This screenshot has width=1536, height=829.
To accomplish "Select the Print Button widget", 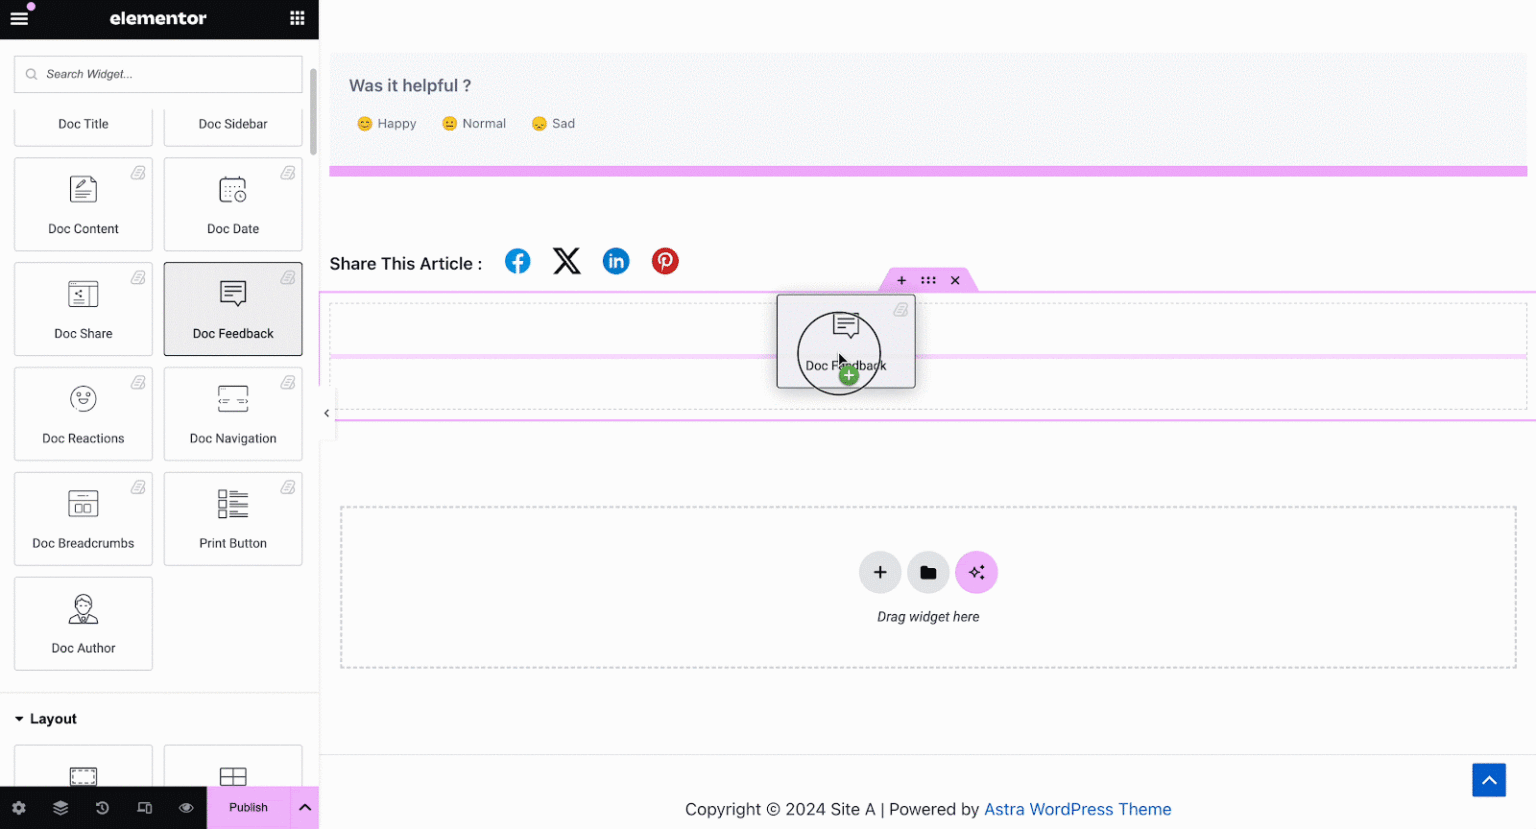I will [233, 519].
